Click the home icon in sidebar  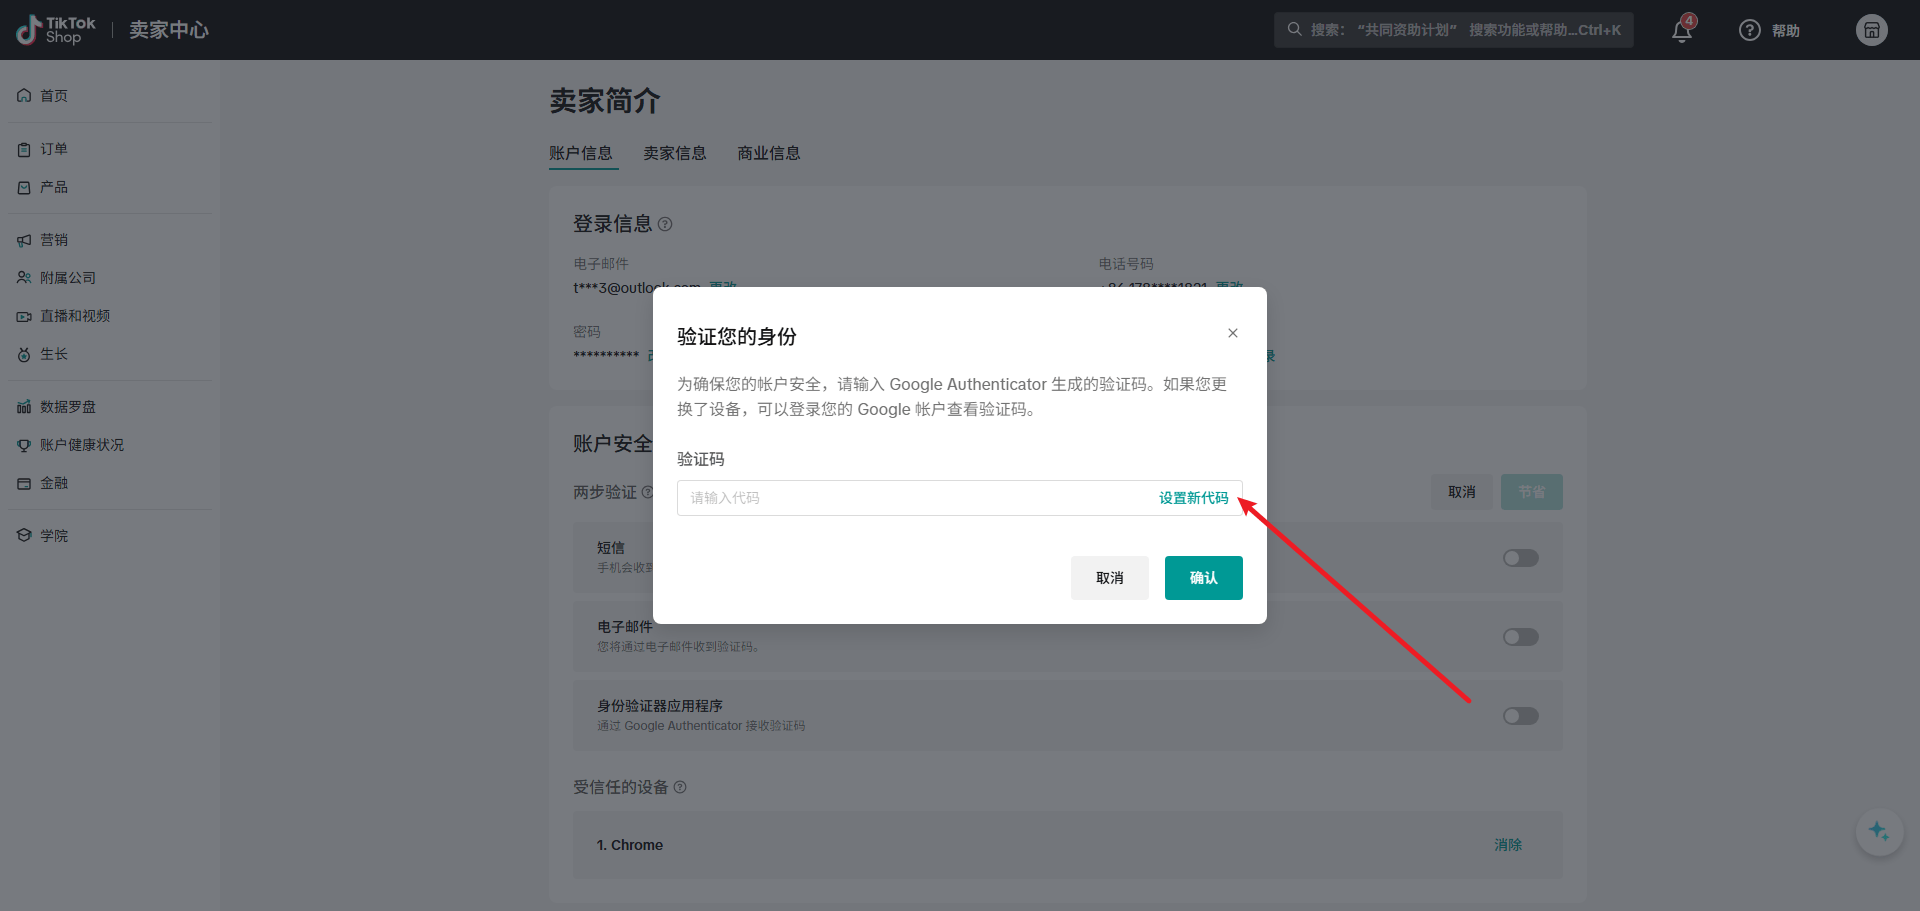[24, 96]
